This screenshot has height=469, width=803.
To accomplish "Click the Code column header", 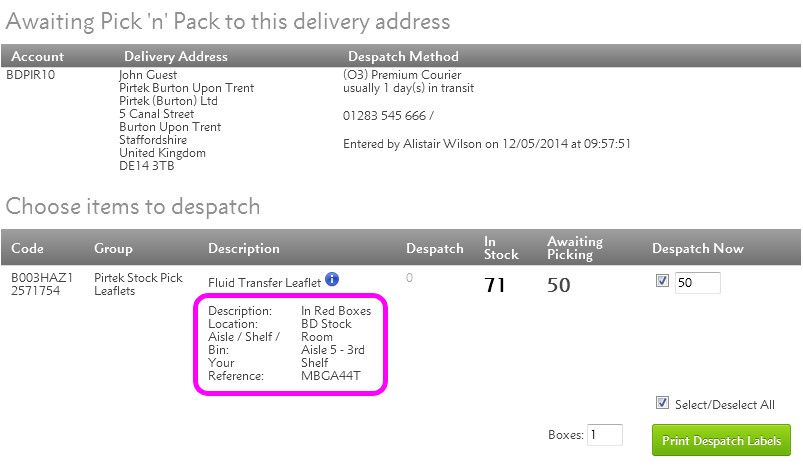I will pos(27,248).
